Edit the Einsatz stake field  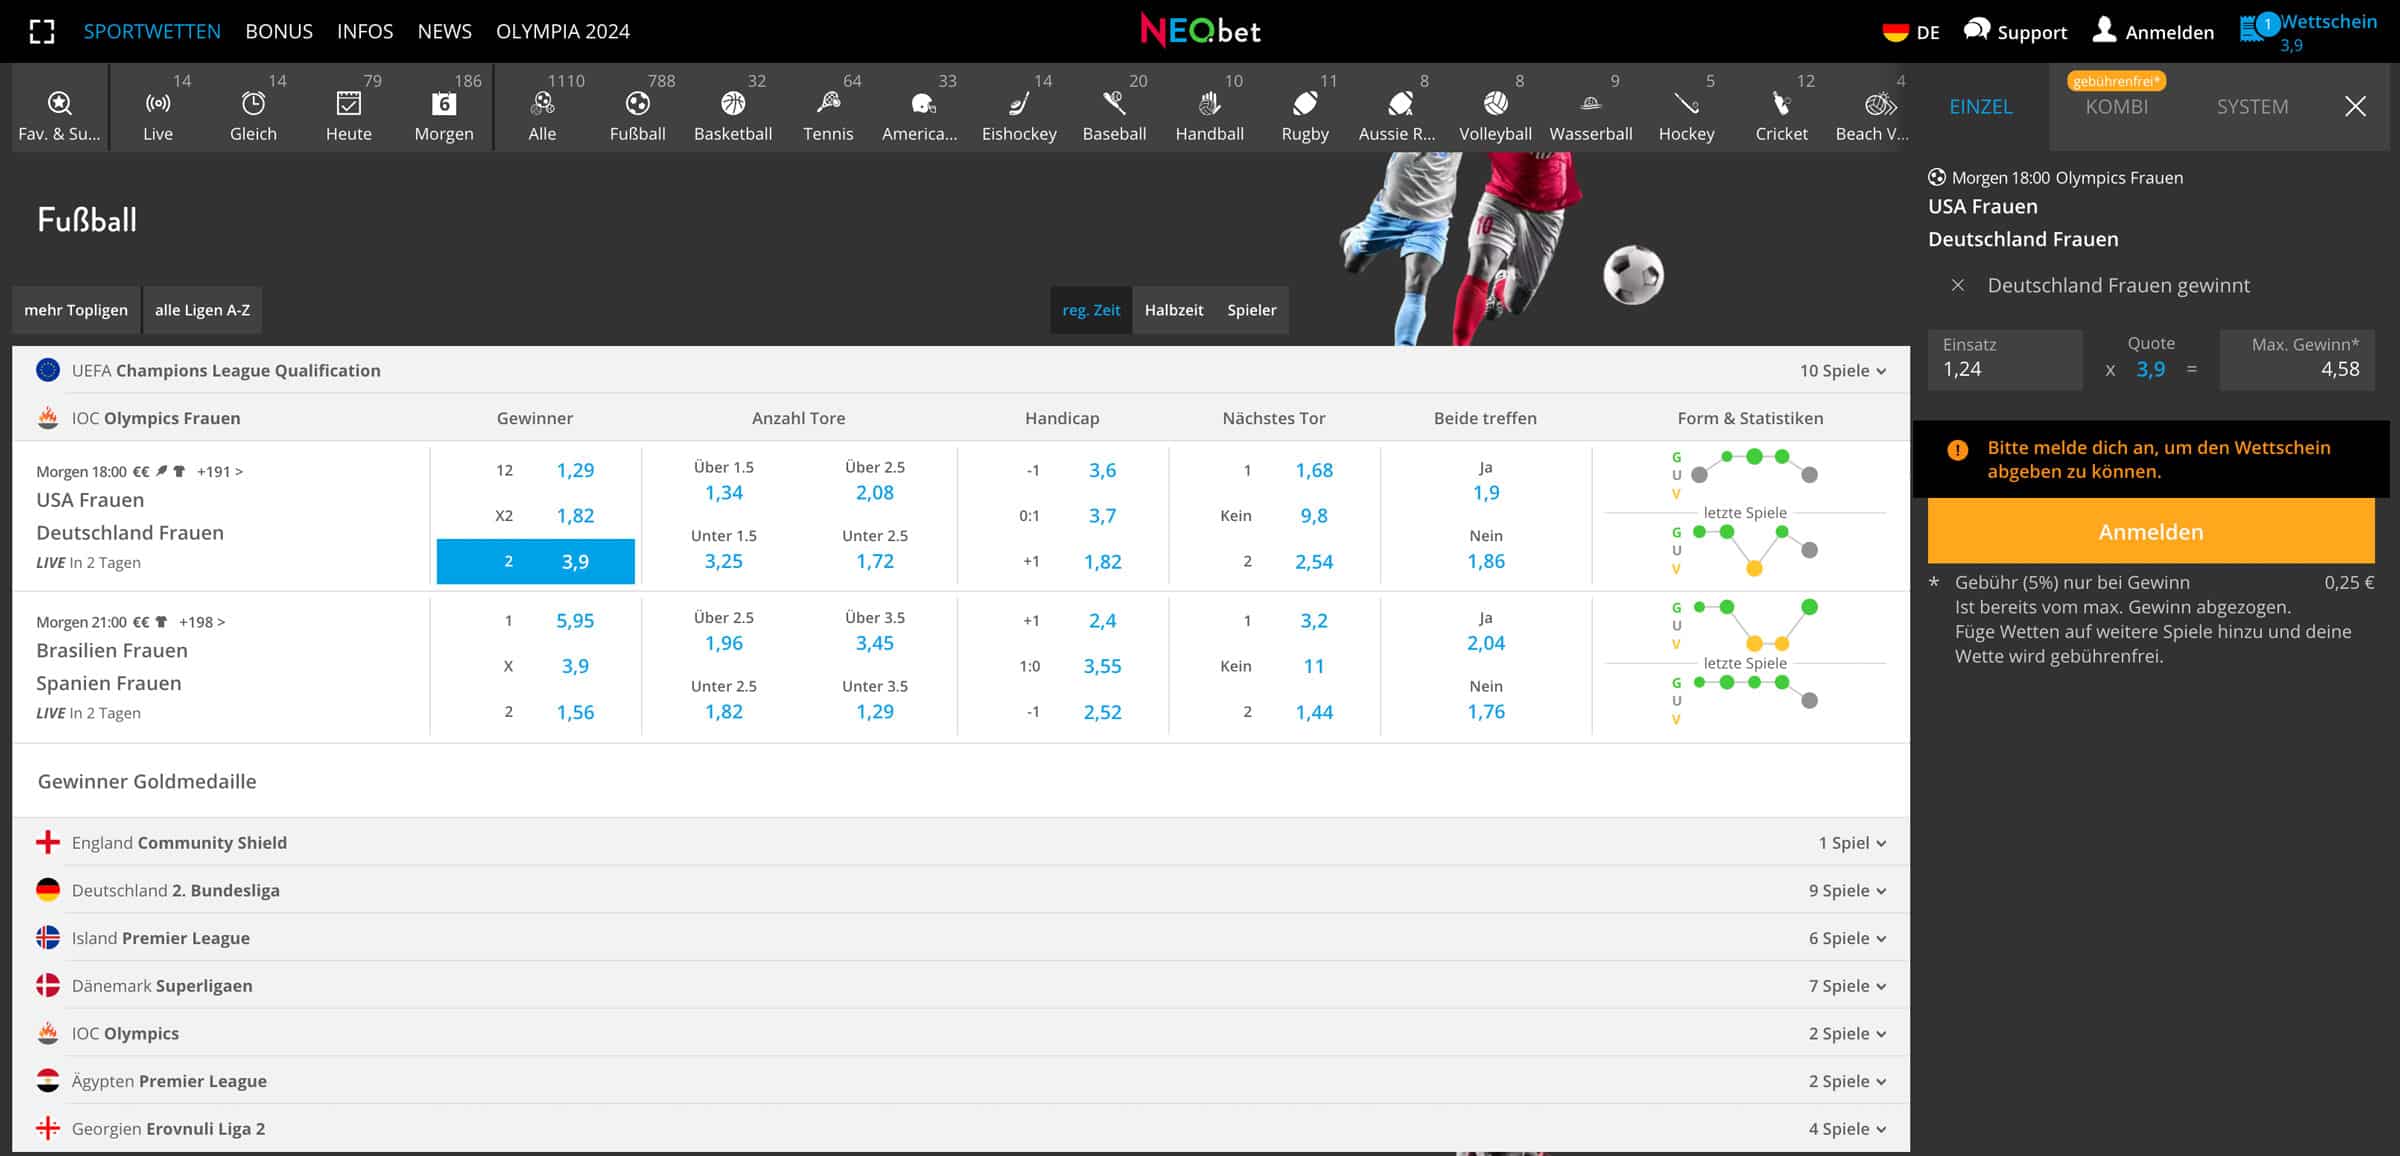(2005, 360)
